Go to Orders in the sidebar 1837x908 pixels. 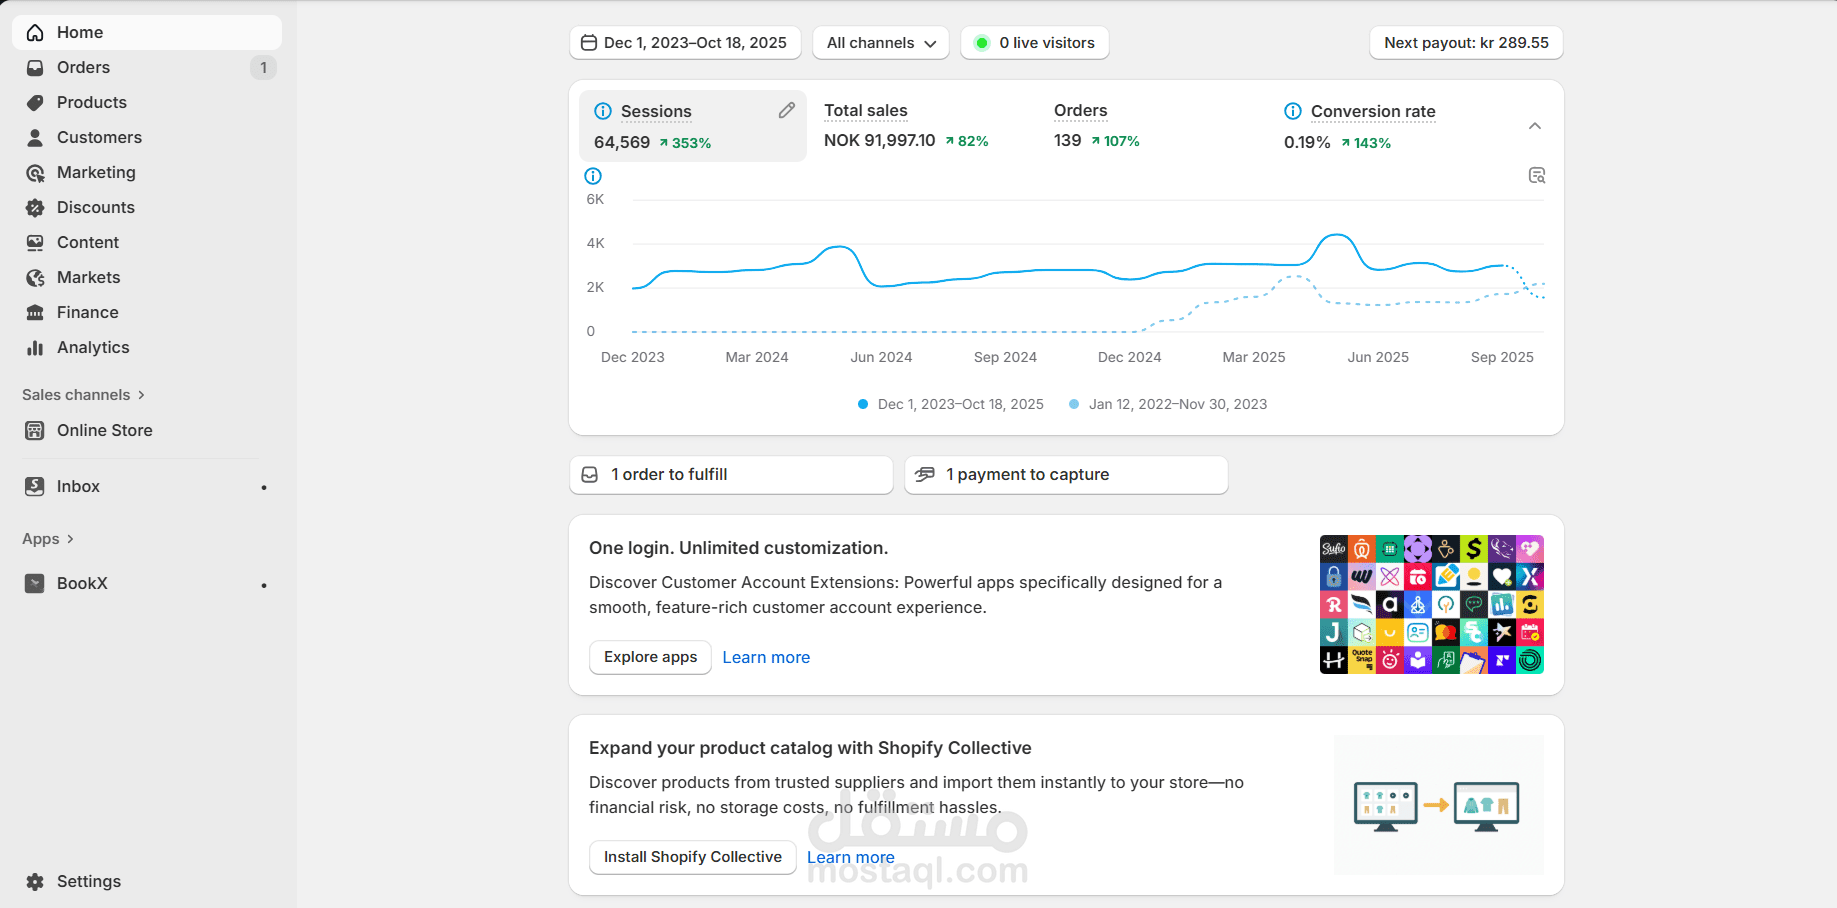[x=83, y=67]
